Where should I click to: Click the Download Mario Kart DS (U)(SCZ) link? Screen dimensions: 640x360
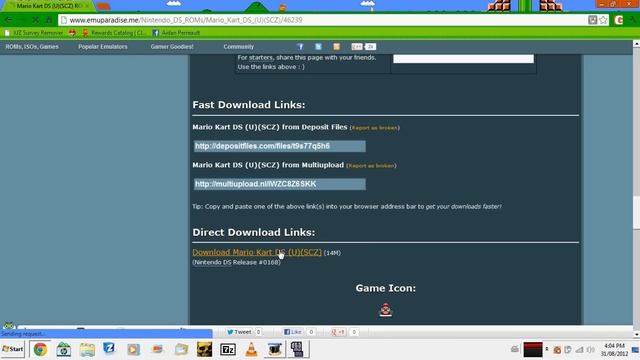click(x=257, y=252)
